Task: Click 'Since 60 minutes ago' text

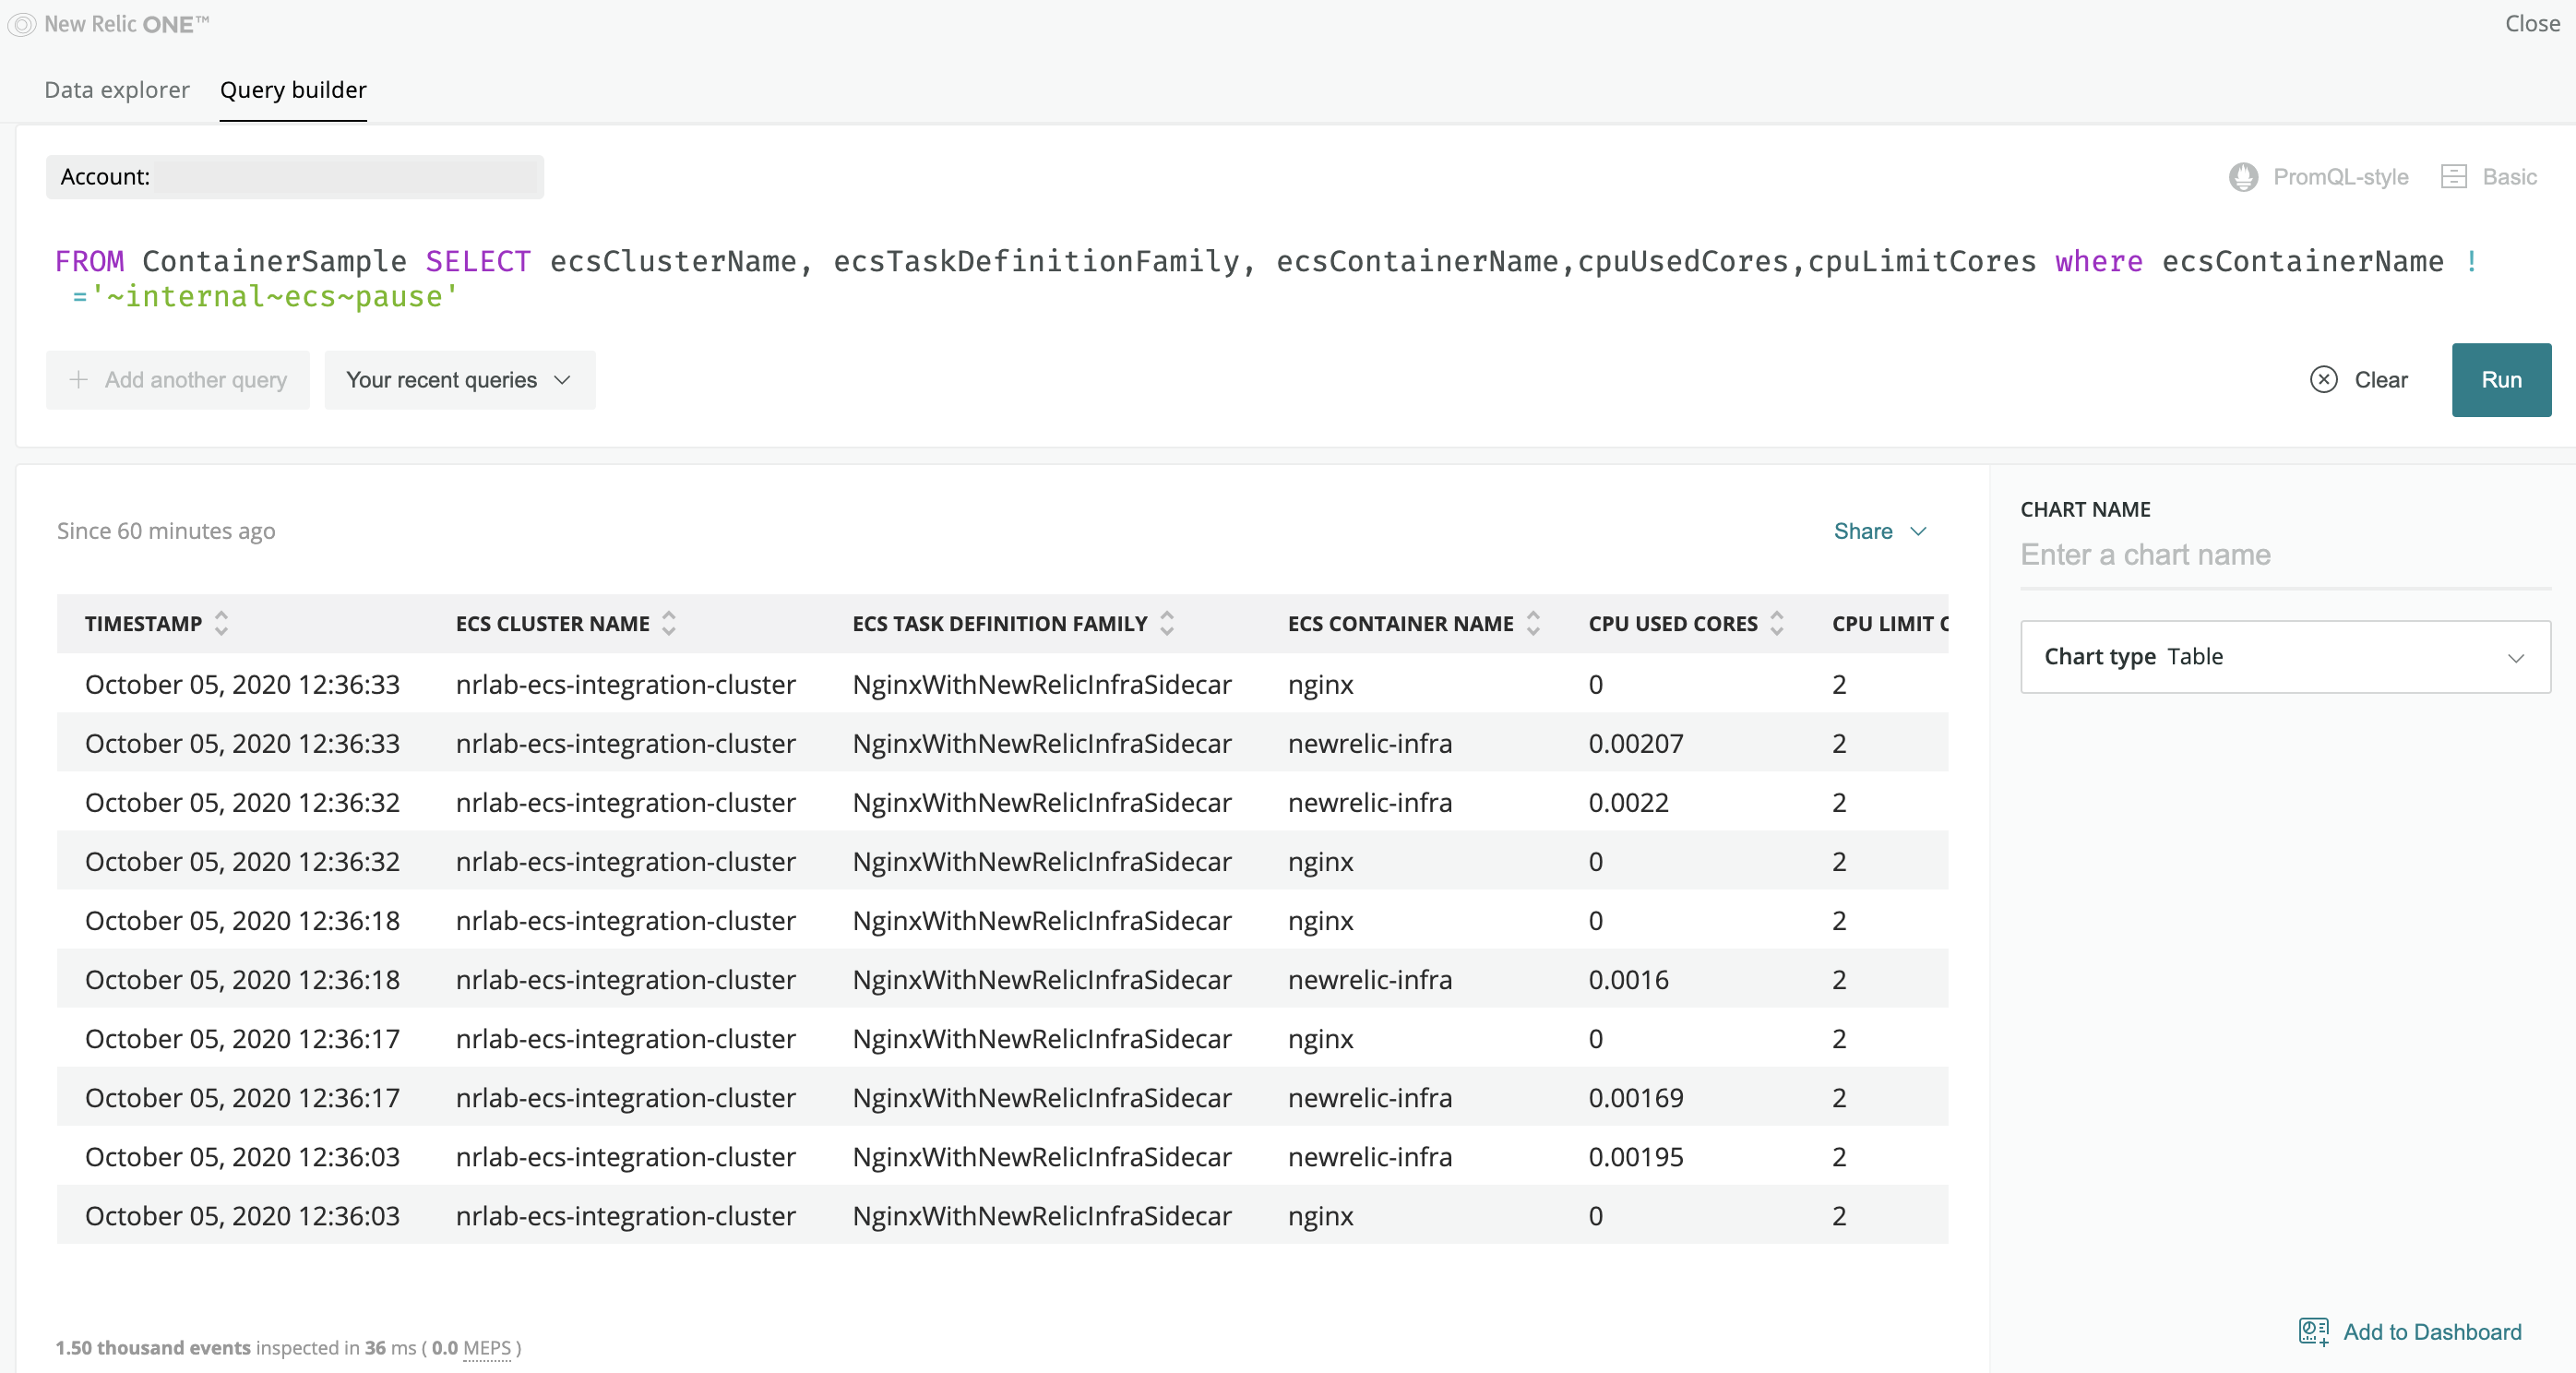Action: click(166, 531)
